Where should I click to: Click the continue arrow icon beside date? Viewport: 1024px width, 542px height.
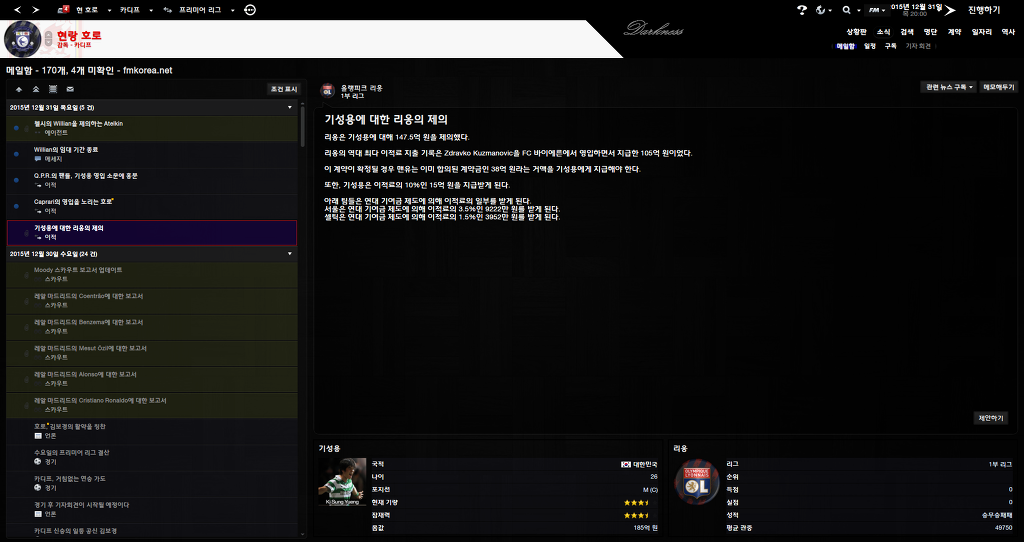pyautogui.click(x=950, y=10)
